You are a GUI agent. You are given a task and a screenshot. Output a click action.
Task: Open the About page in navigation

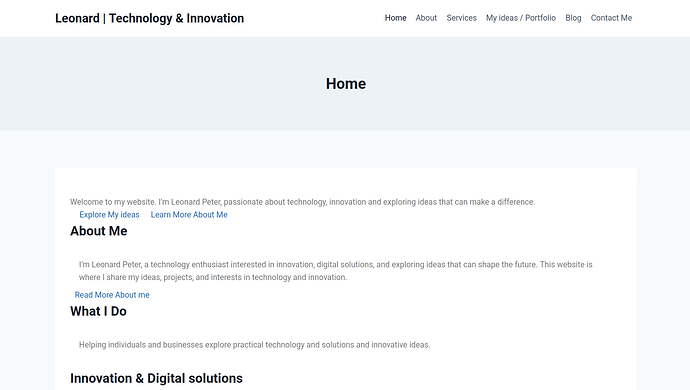(426, 18)
